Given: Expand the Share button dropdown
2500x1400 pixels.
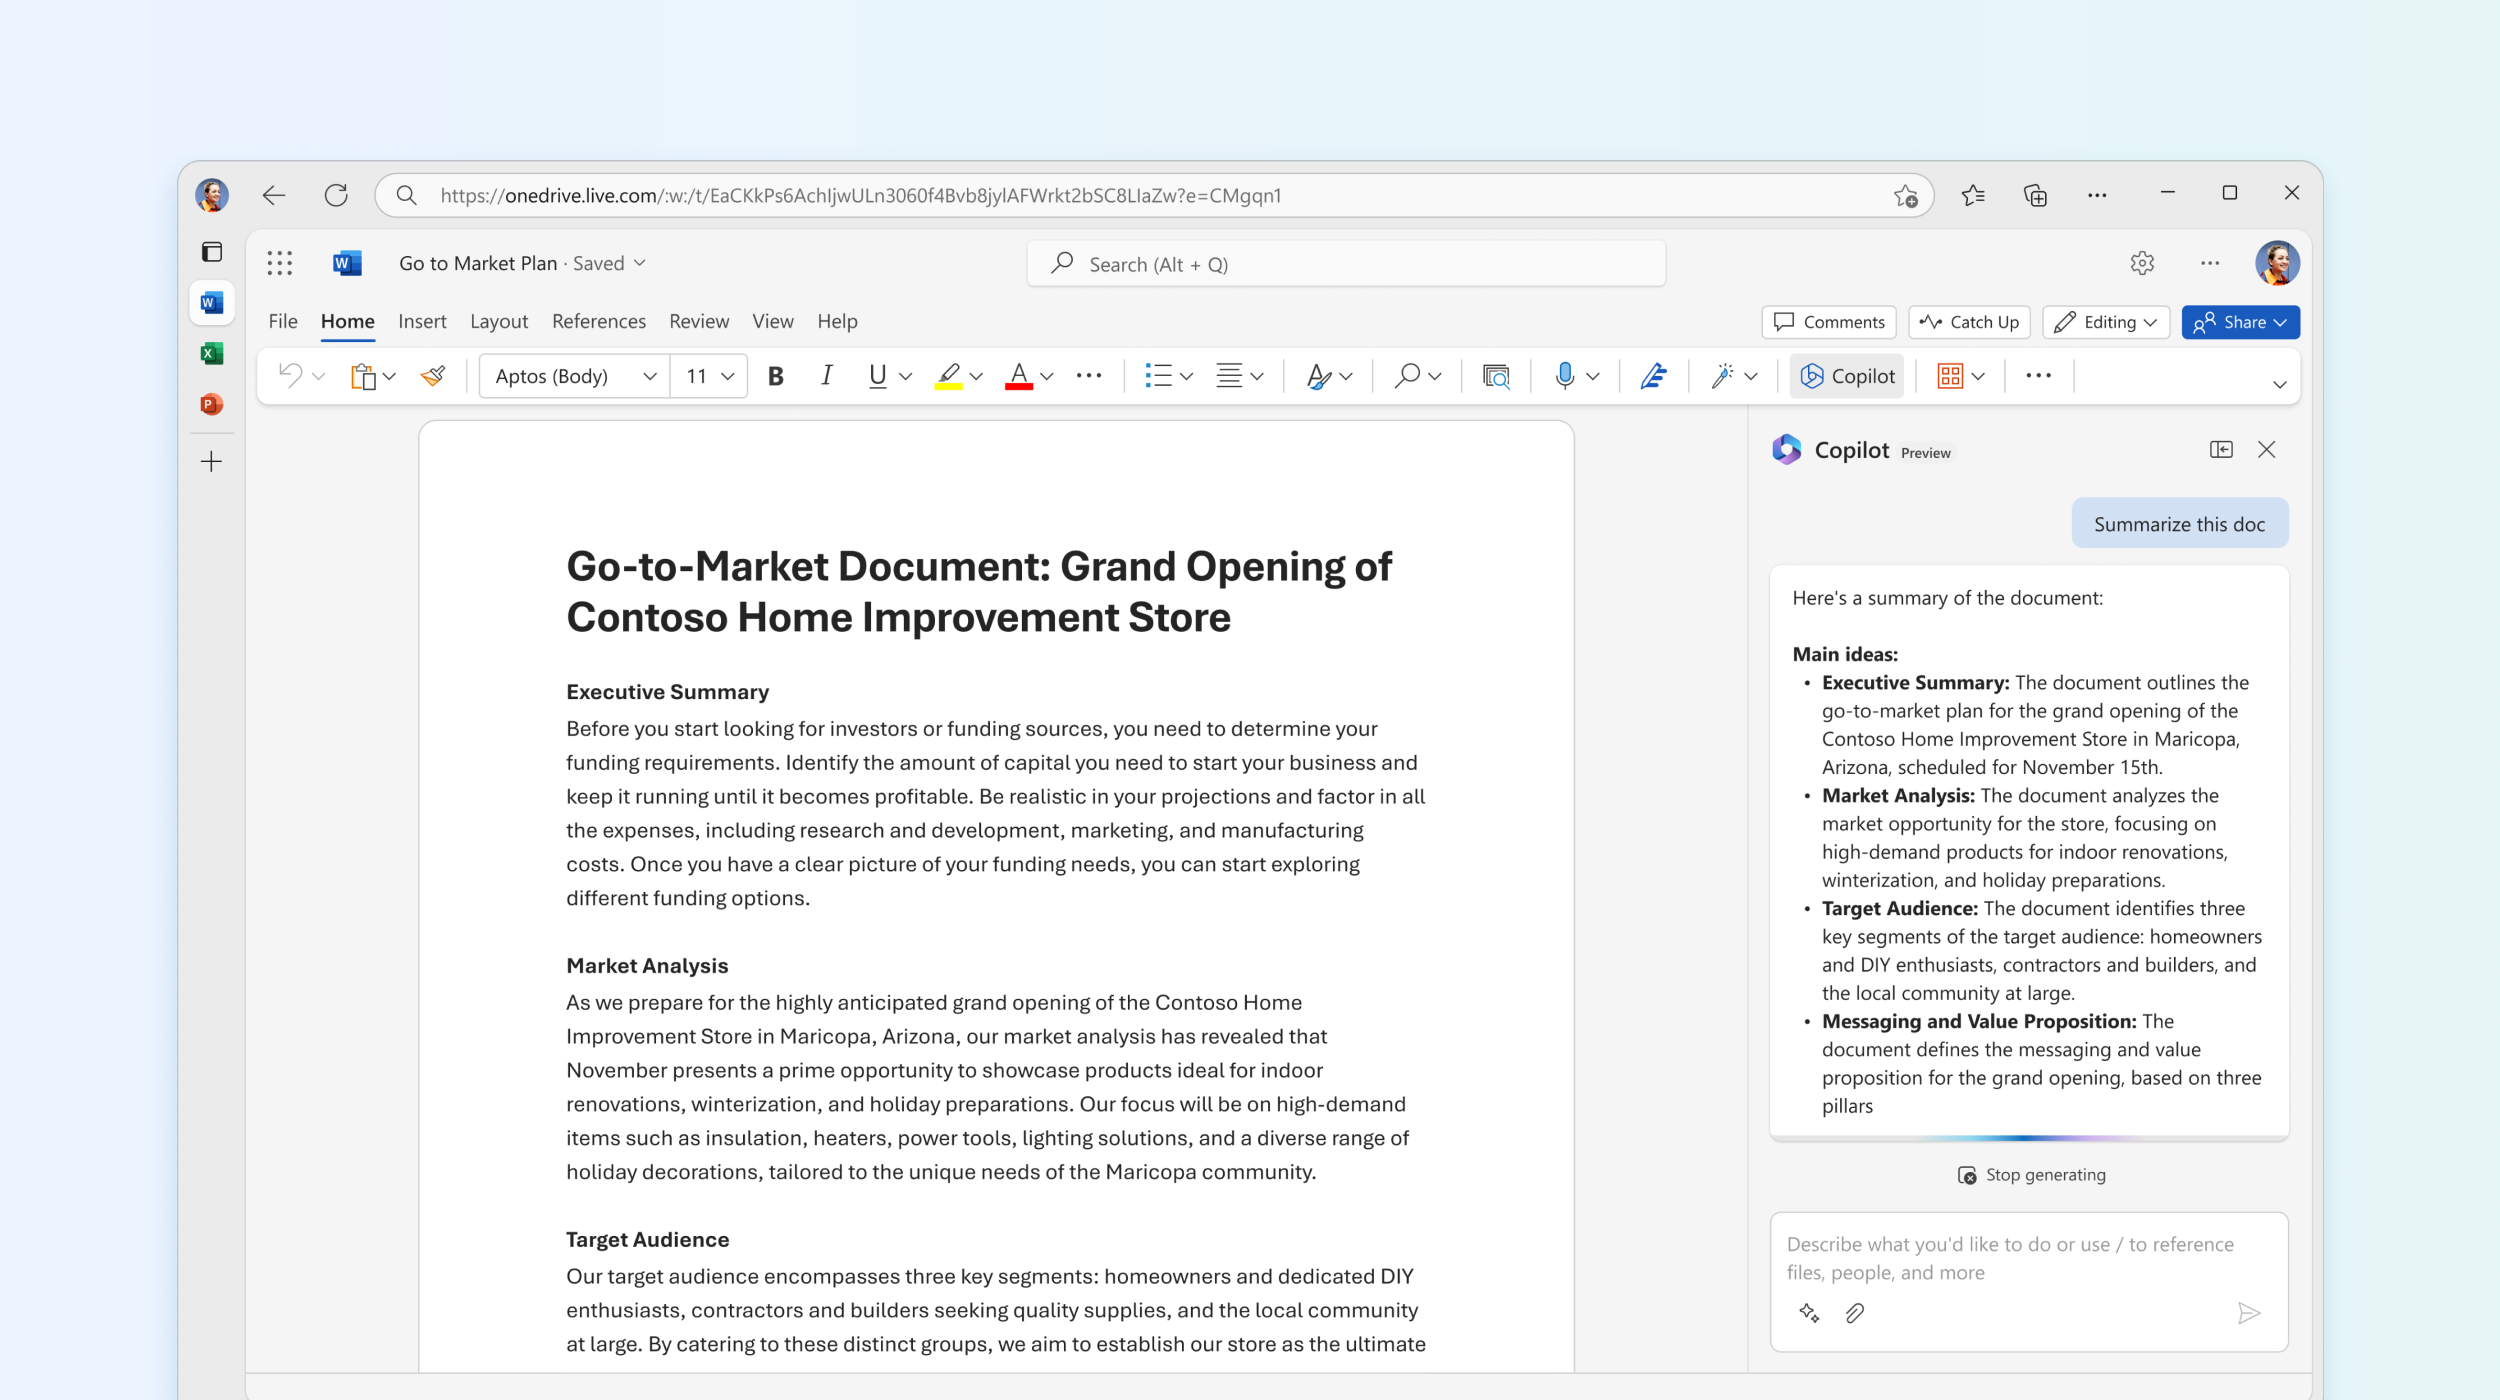Looking at the screenshot, I should point(2284,321).
